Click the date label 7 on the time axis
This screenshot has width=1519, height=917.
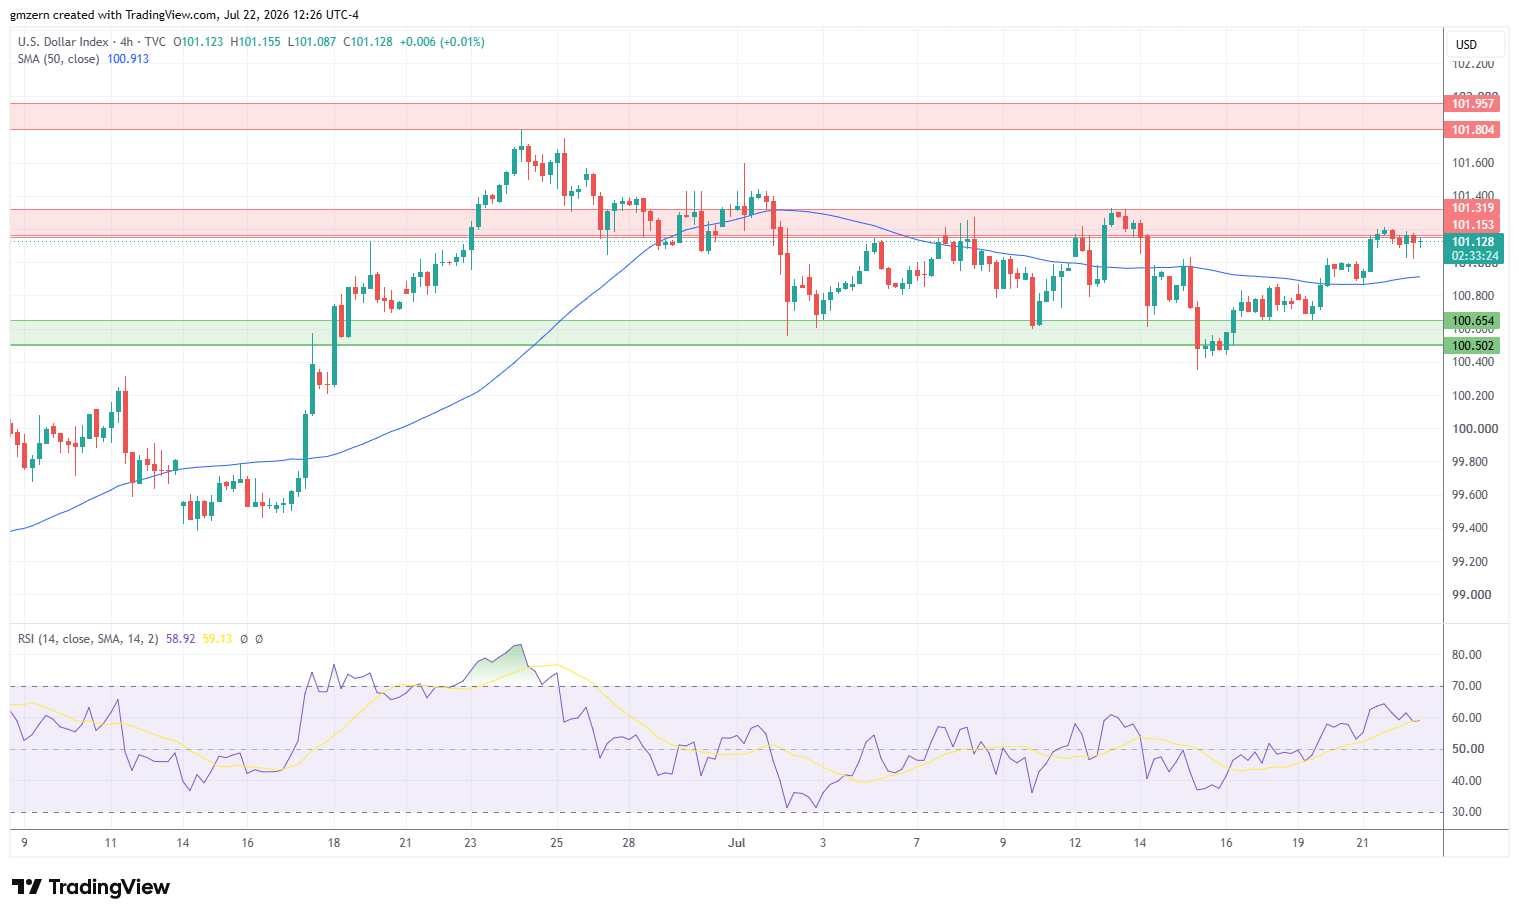916,843
